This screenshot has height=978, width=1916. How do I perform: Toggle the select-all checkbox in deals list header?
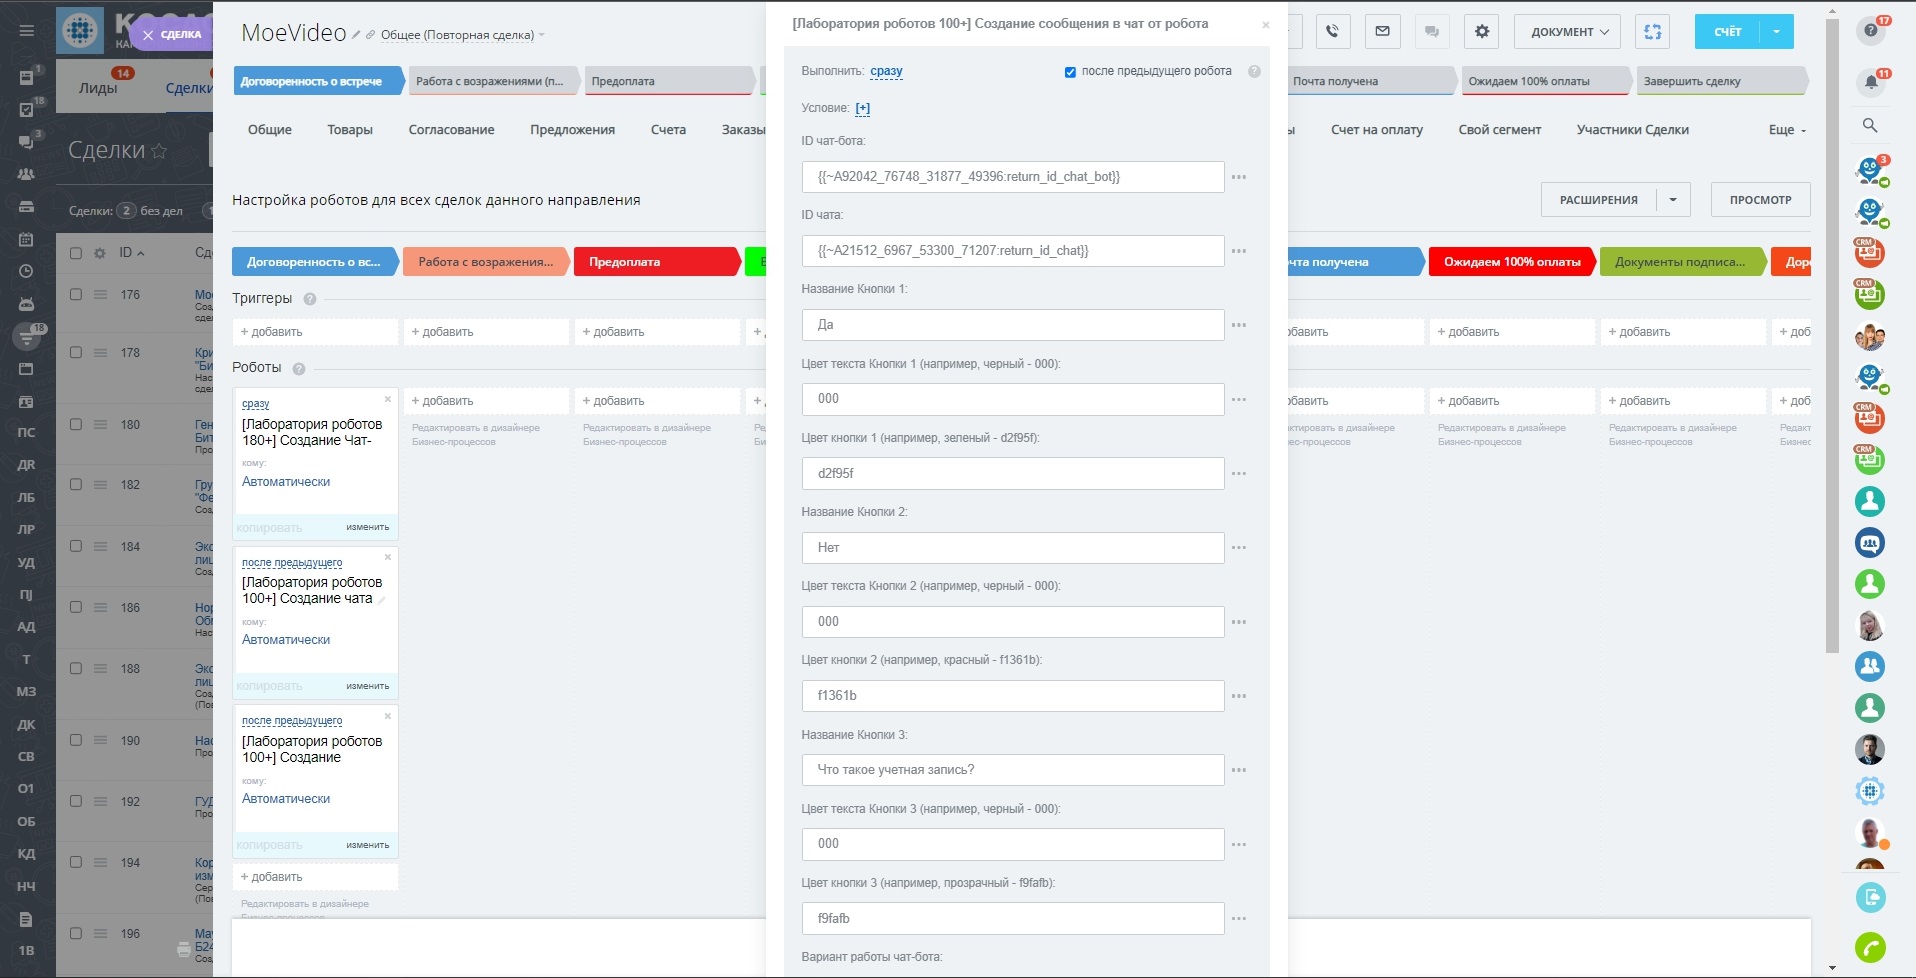(x=75, y=253)
